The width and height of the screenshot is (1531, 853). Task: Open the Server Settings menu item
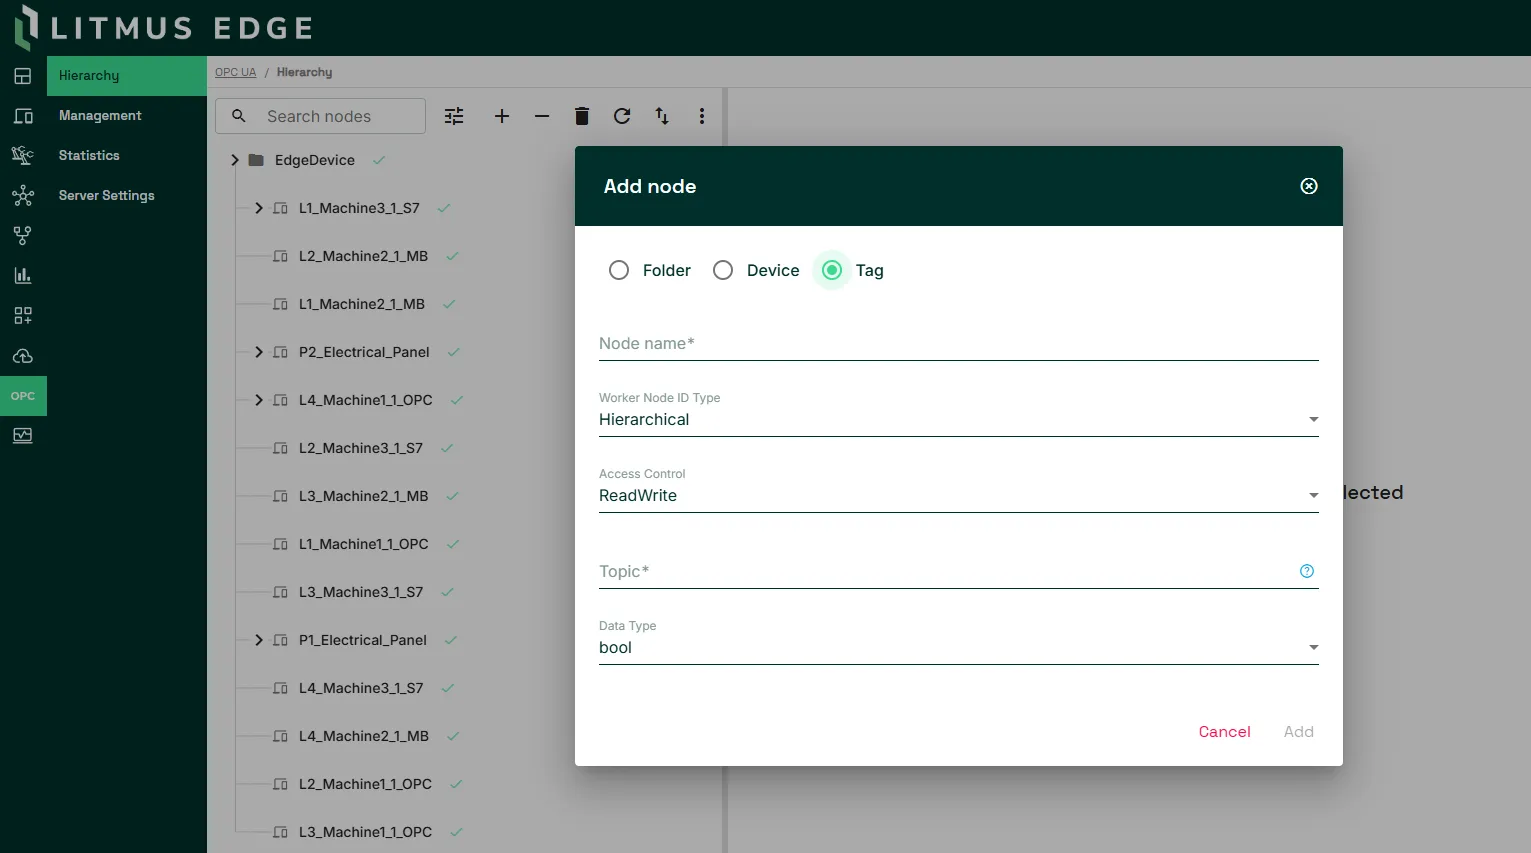tap(127, 196)
